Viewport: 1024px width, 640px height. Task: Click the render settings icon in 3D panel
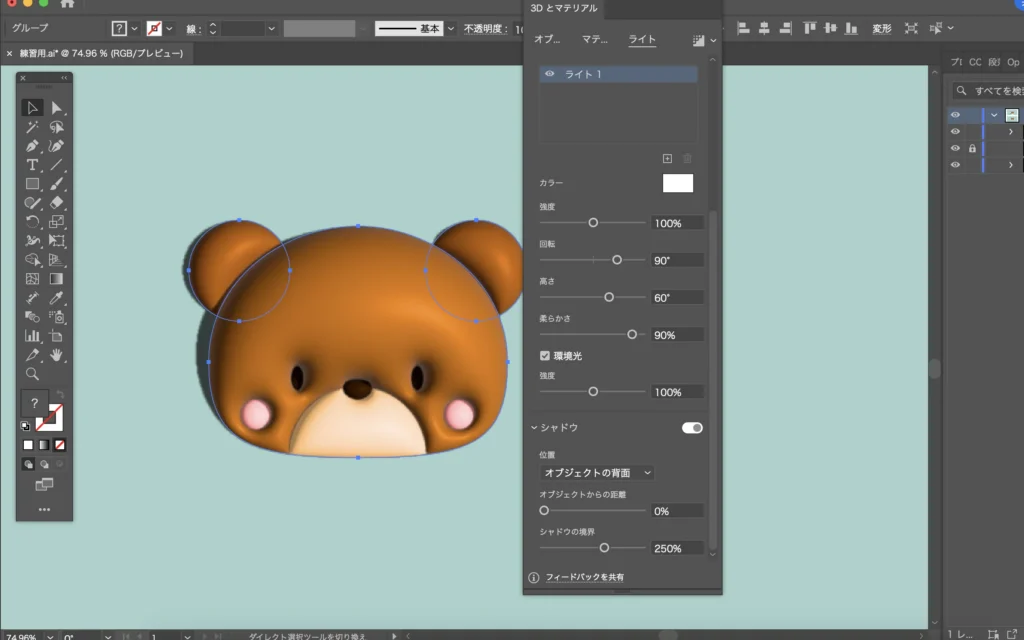[698, 40]
